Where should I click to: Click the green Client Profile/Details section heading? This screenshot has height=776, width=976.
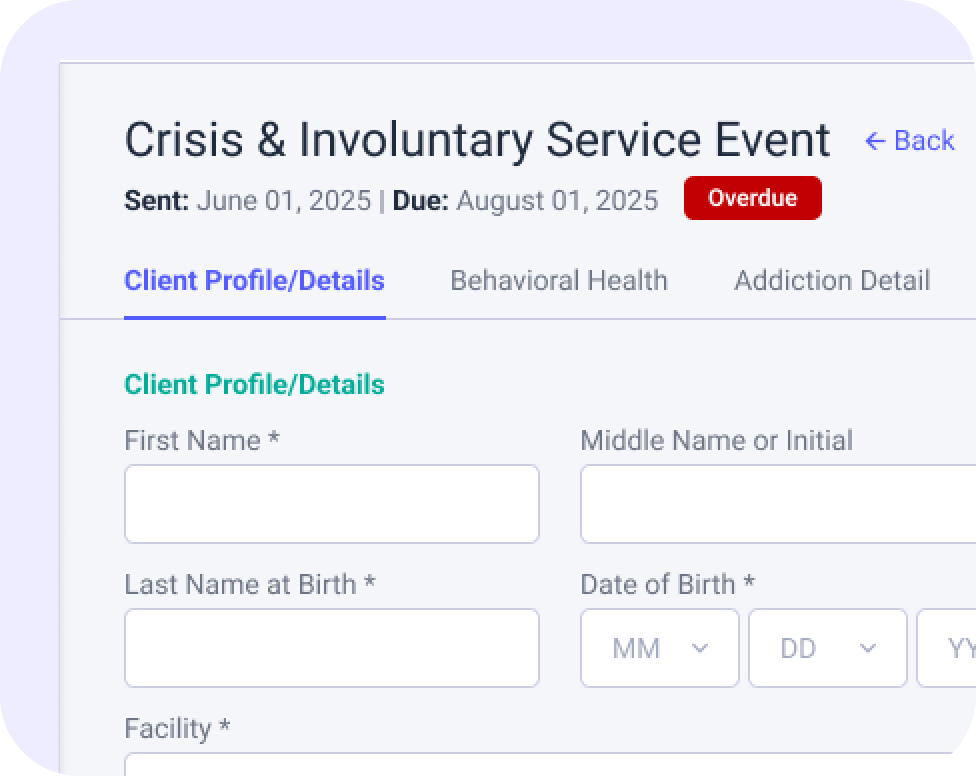click(x=254, y=385)
